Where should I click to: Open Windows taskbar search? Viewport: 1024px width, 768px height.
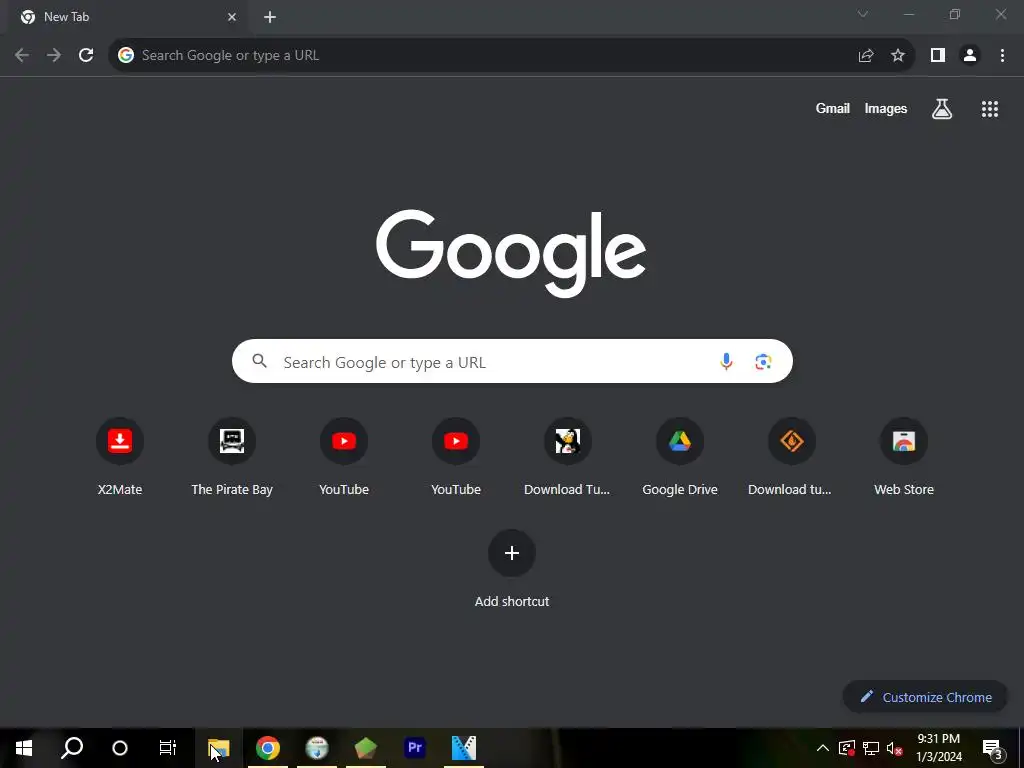(72, 748)
